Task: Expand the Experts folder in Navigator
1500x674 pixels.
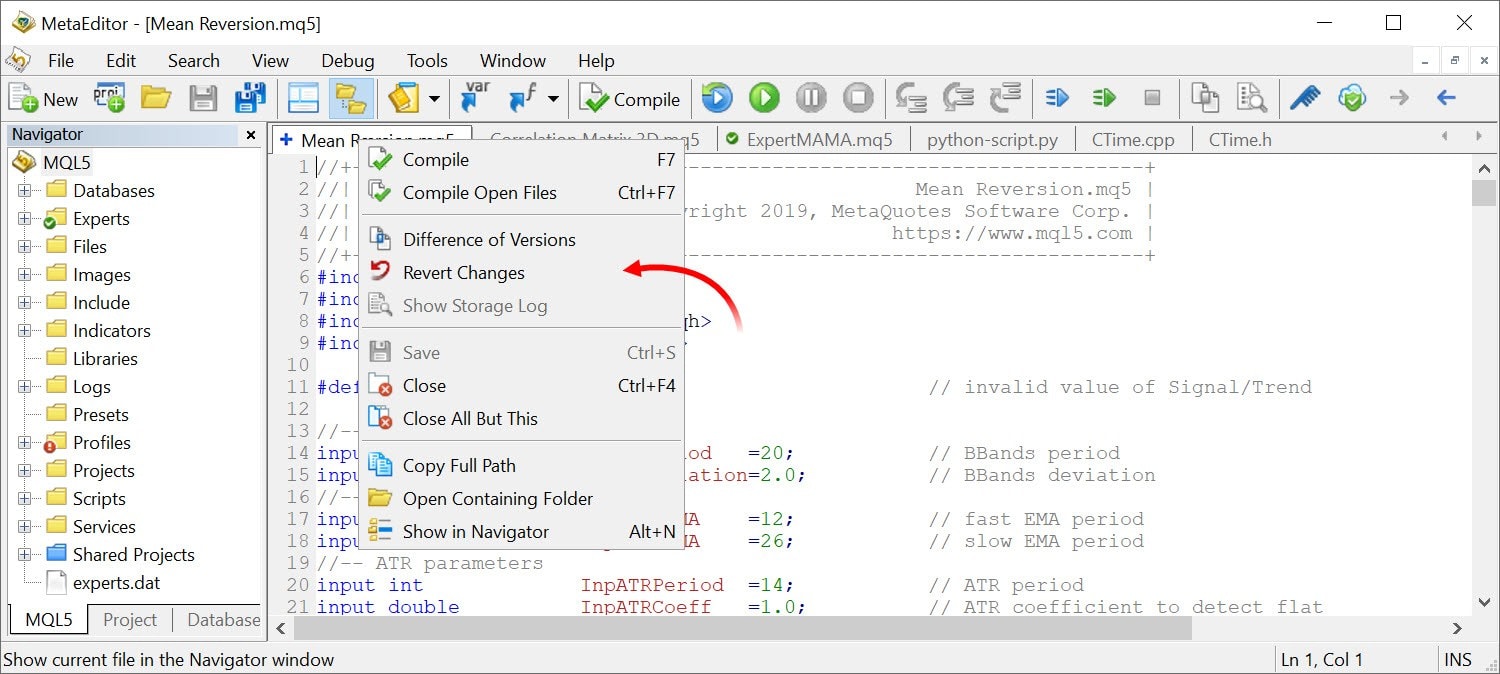Action: click(x=24, y=219)
